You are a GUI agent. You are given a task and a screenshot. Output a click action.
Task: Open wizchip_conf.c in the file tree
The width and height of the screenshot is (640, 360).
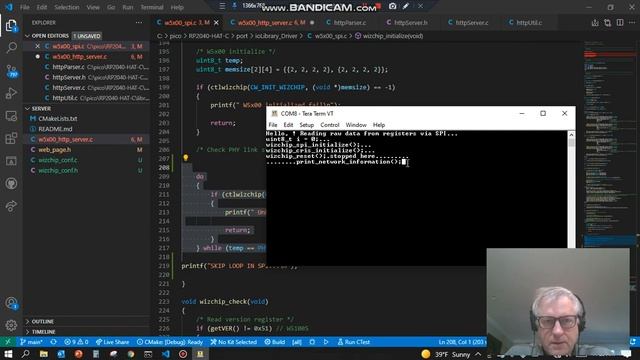[58, 160]
